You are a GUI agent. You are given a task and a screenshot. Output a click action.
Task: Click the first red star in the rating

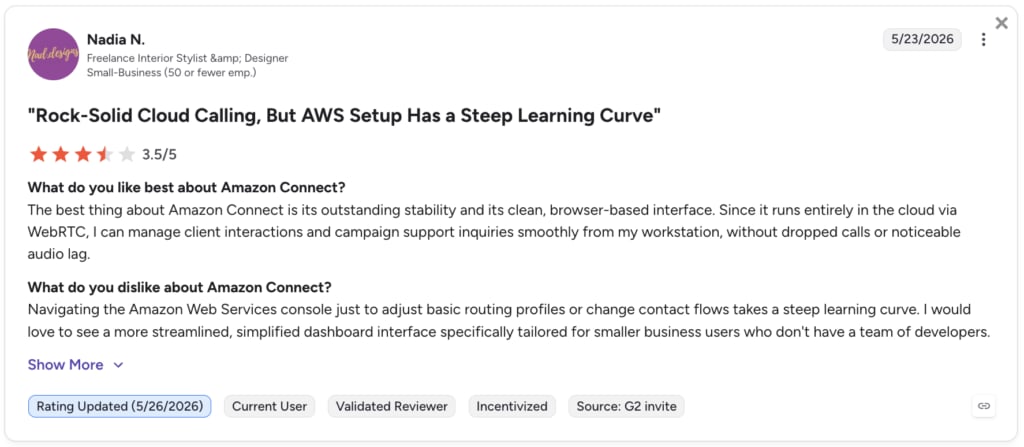(39, 155)
